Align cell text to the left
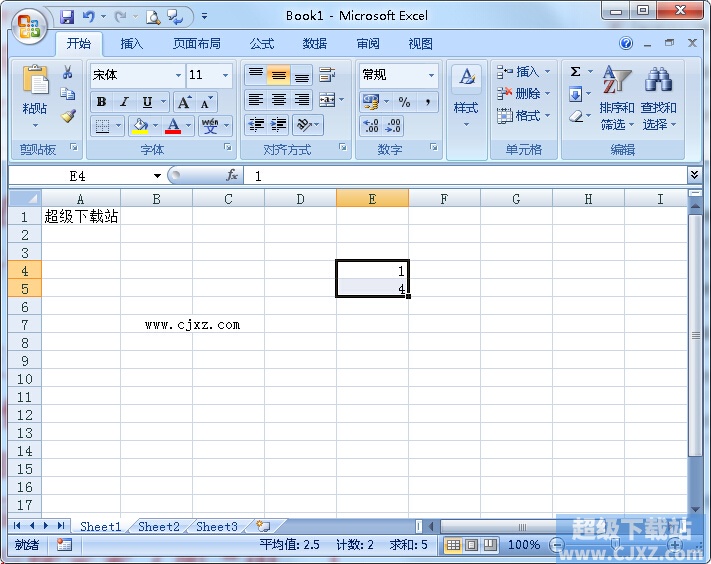The height and width of the screenshot is (564, 711). point(256,100)
